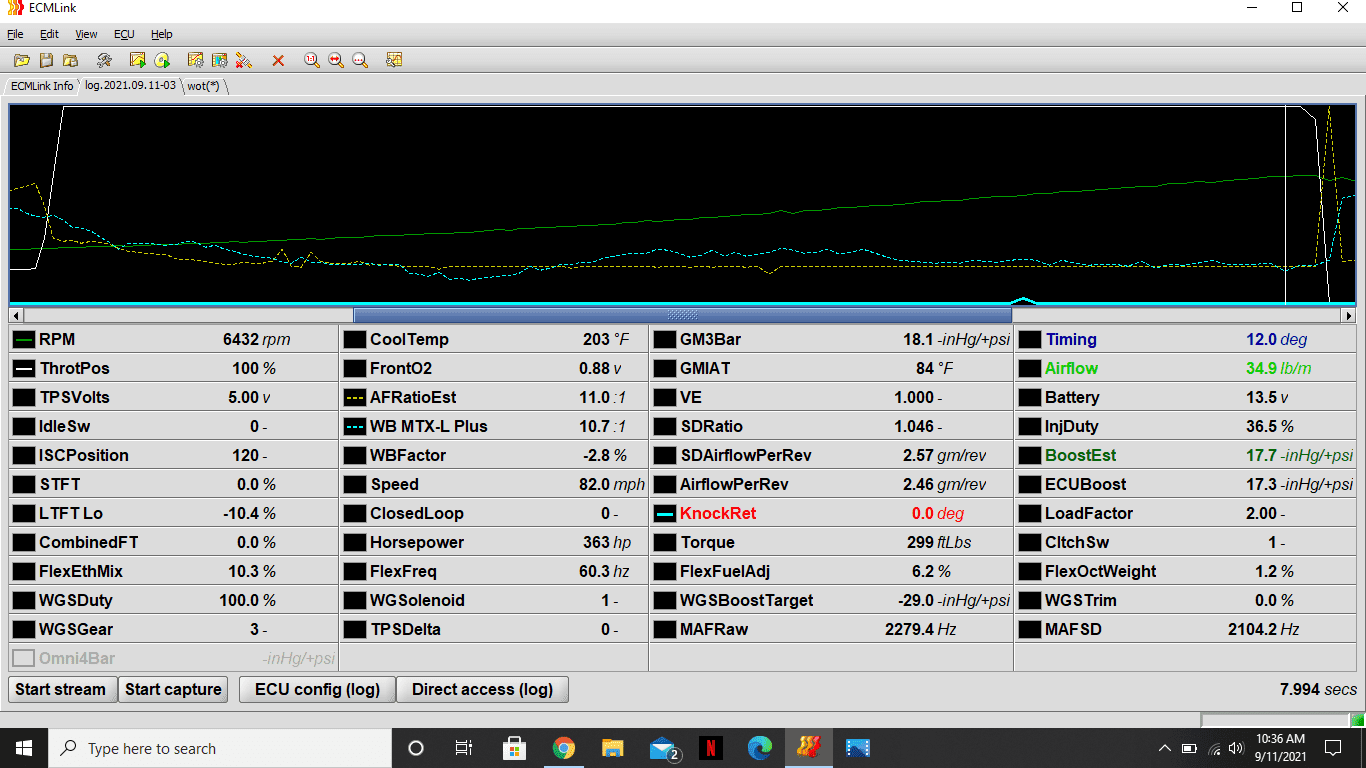The image size is (1366, 768).
Task: Open the Windows Start menu
Action: pos(23,748)
